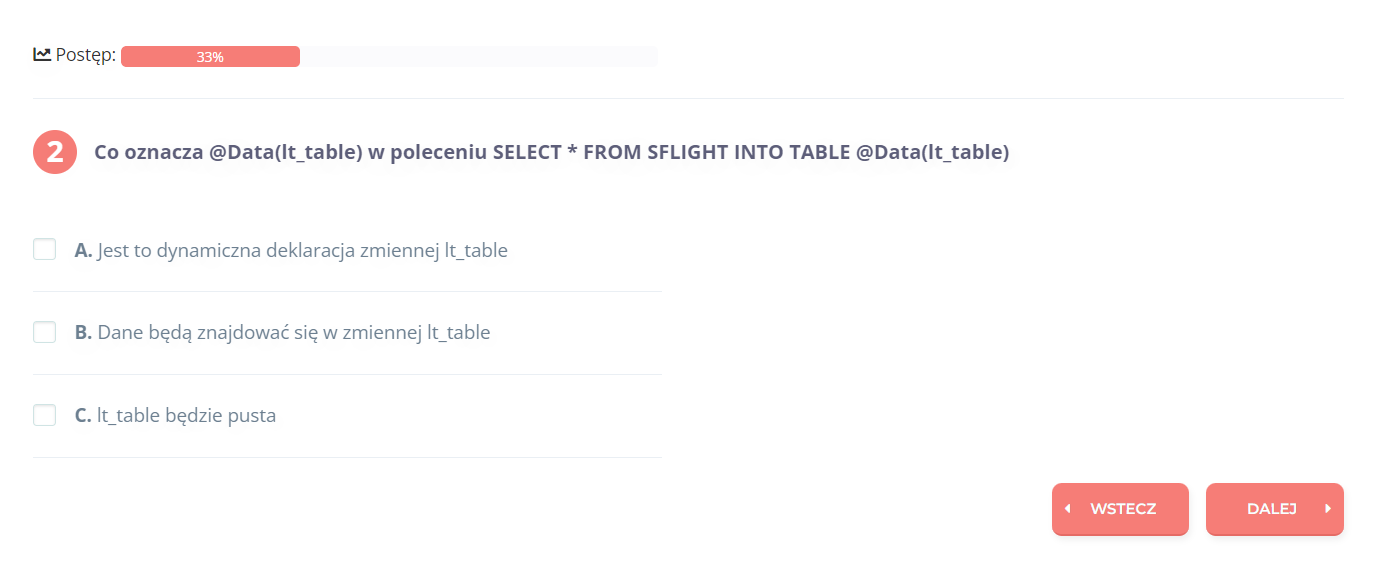The height and width of the screenshot is (579, 1383).
Task: Click the bold "B." option letter
Action: click(83, 332)
